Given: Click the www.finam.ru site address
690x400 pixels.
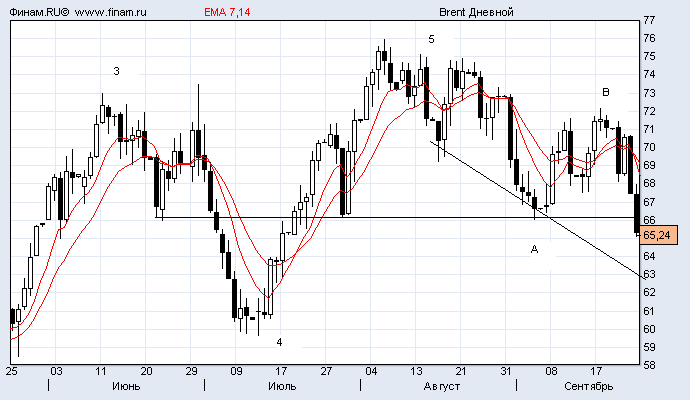Looking at the screenshot, I should point(110,12).
